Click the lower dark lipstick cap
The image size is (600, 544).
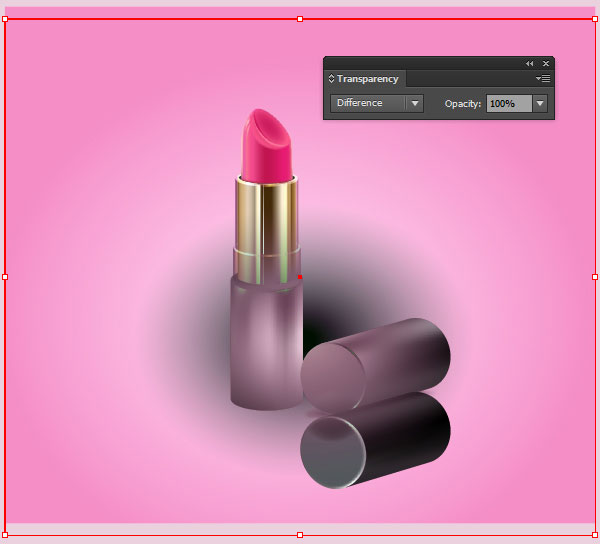pyautogui.click(x=375, y=440)
